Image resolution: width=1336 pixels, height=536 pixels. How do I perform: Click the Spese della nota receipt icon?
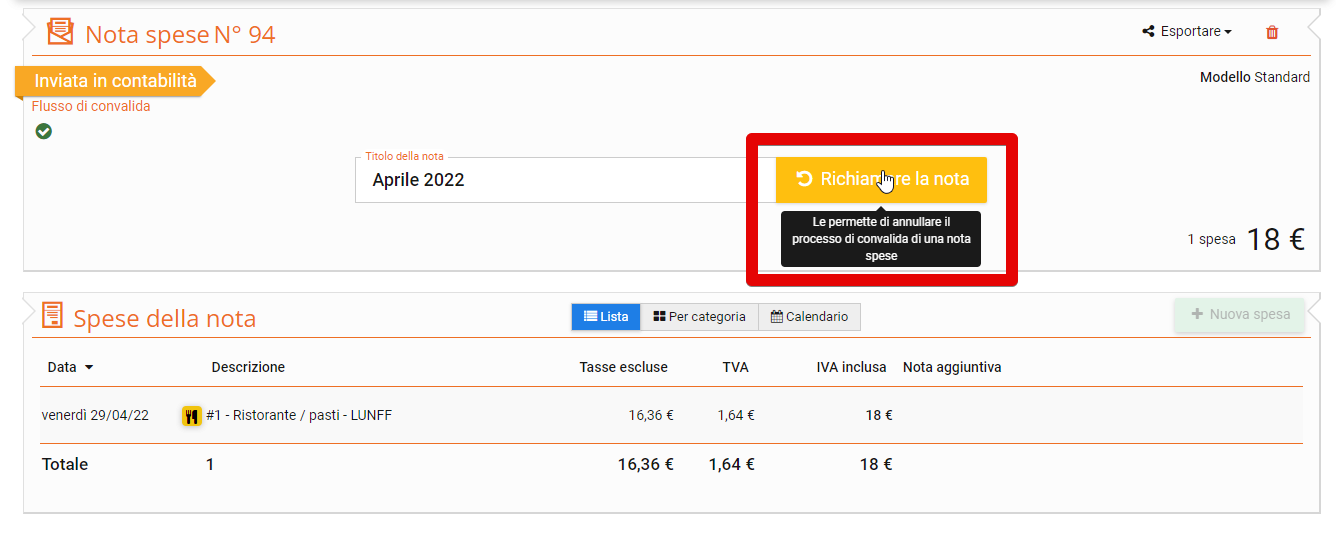tap(52, 315)
